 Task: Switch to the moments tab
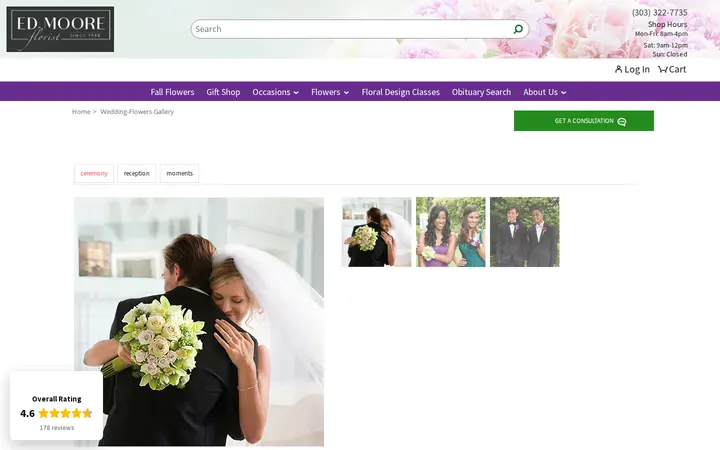click(x=180, y=174)
